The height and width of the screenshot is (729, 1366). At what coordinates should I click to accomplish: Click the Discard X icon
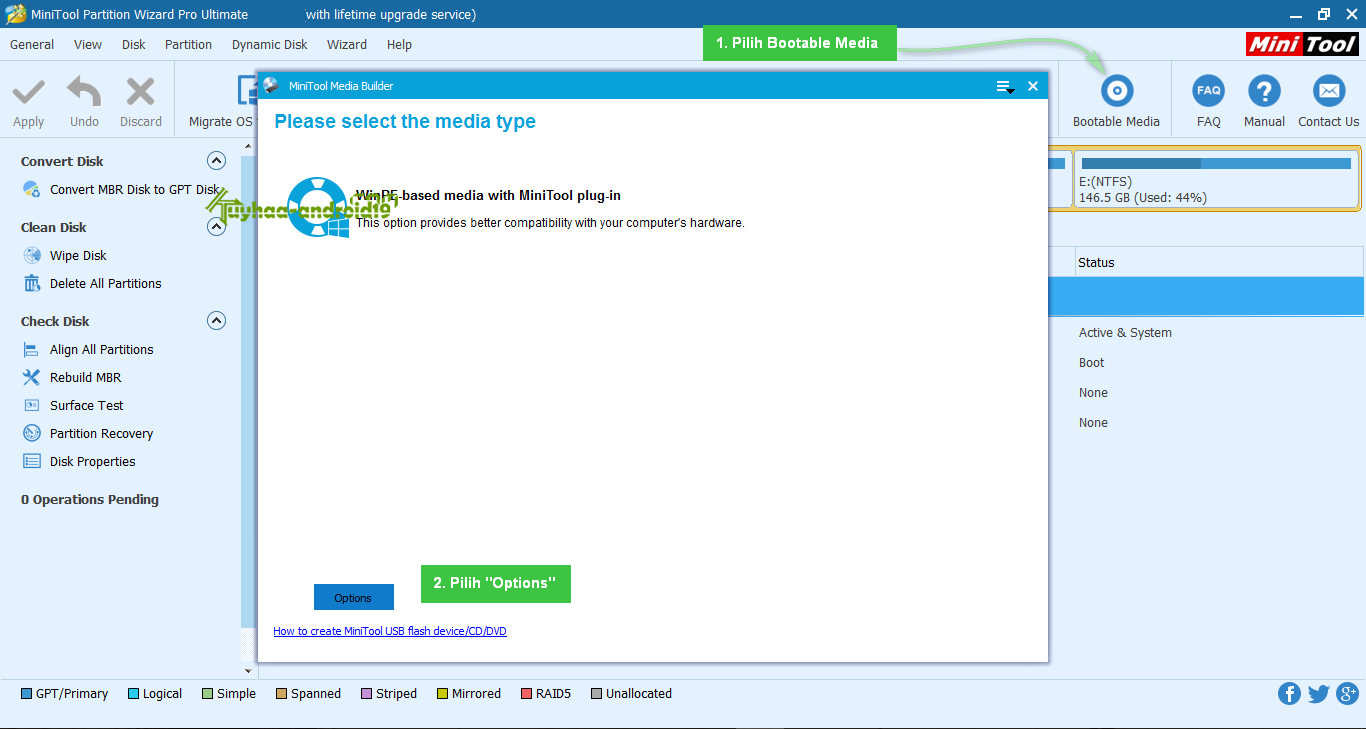tap(140, 92)
